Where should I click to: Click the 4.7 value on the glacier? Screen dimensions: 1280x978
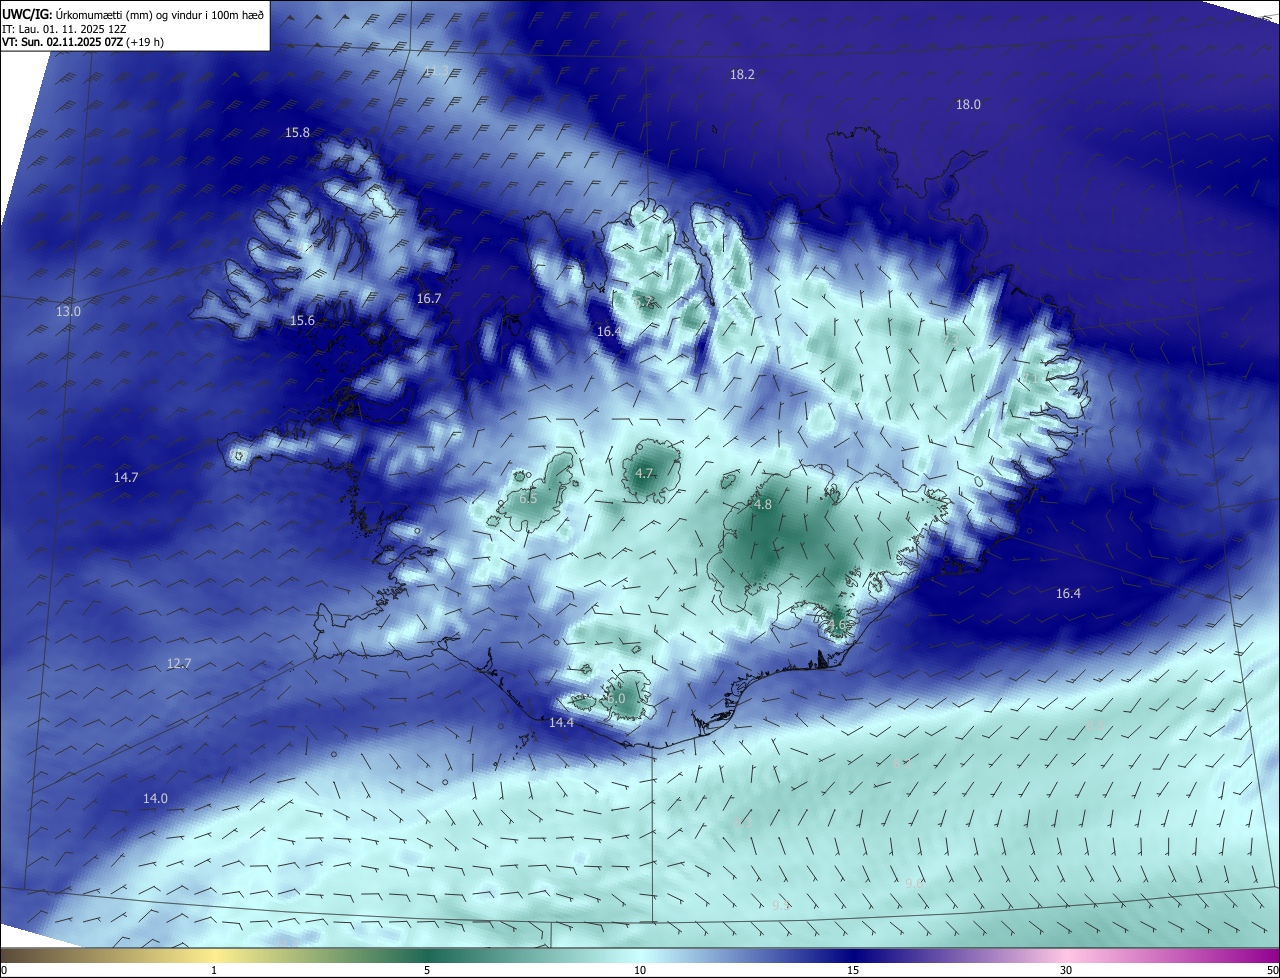644,474
